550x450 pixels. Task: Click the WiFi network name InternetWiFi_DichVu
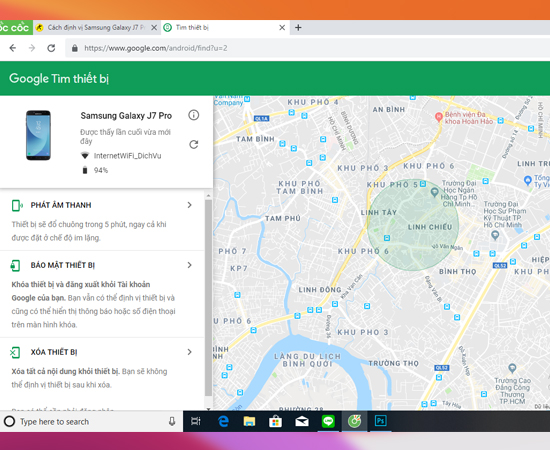coord(127,156)
